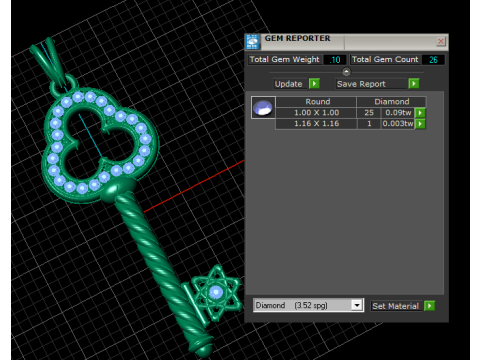Click the GEM REPORTER title bar
Viewport: 480px width, 360px height.
click(347, 41)
